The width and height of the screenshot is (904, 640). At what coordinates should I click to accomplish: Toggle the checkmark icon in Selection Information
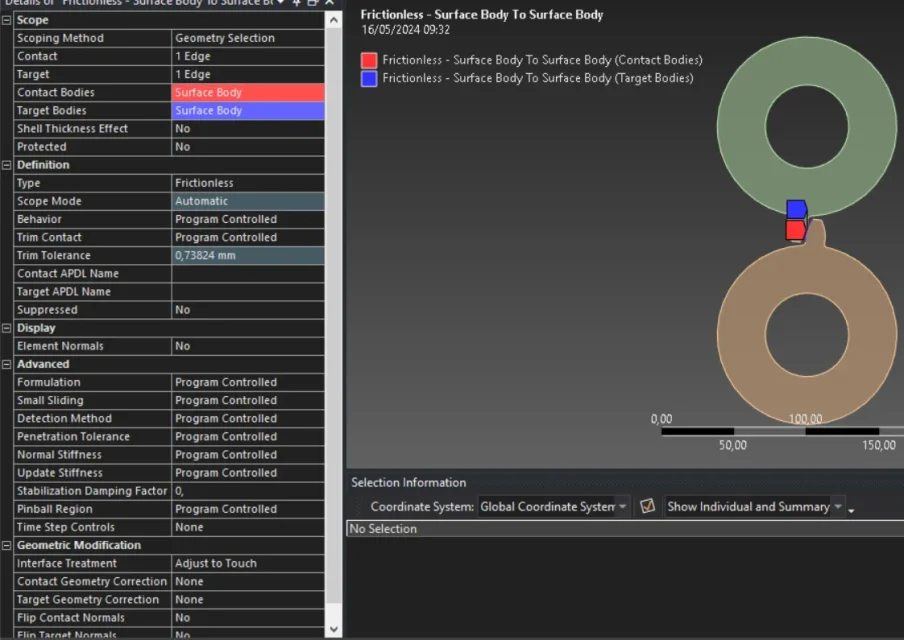648,506
